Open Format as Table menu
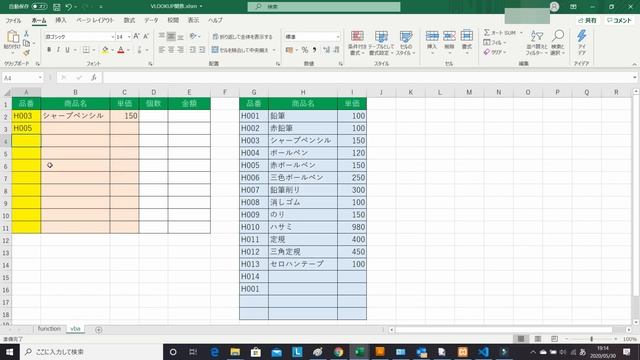Viewport: 640px width, 360px height. click(381, 43)
